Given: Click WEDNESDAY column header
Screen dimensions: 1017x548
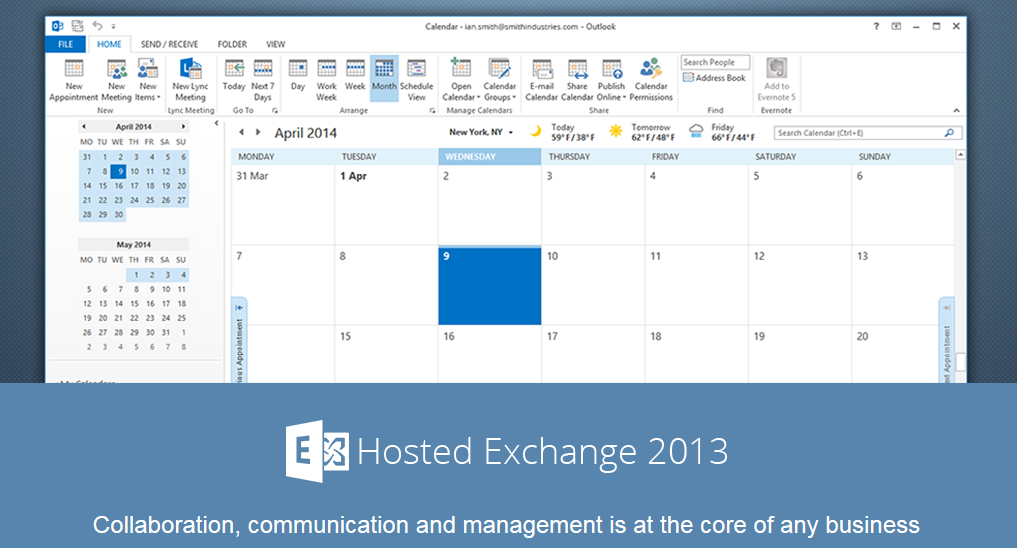Looking at the screenshot, I should point(490,157).
